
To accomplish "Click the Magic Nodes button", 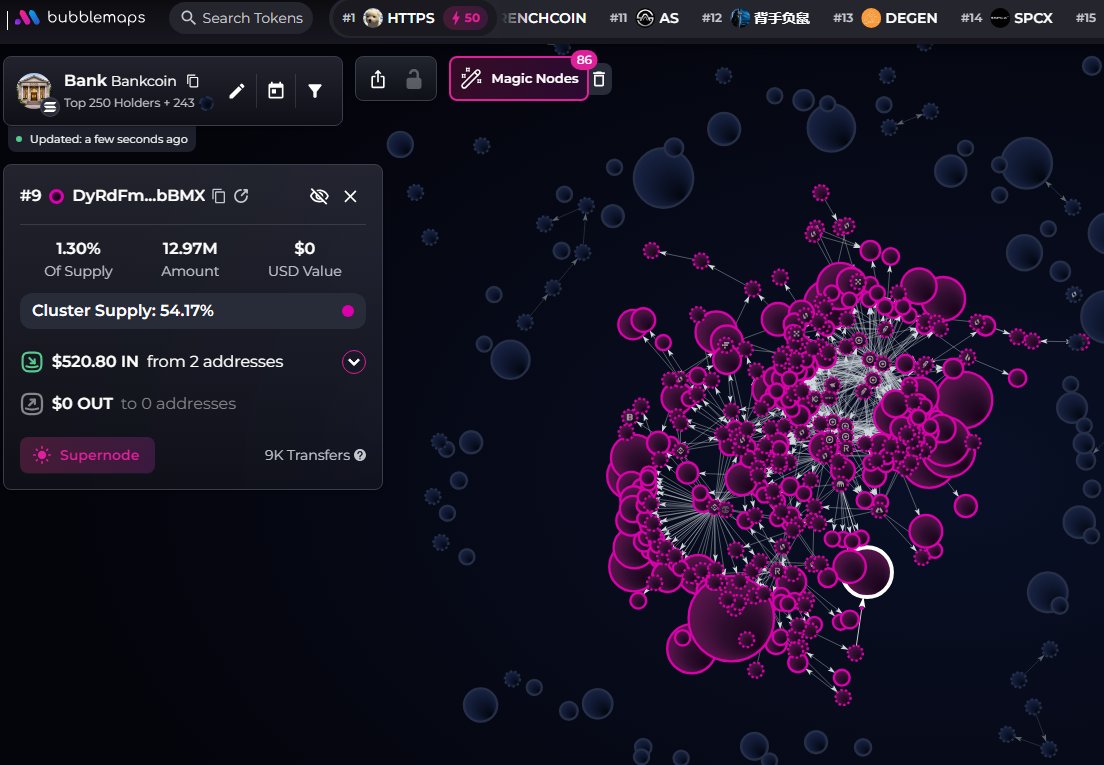I will pyautogui.click(x=519, y=78).
